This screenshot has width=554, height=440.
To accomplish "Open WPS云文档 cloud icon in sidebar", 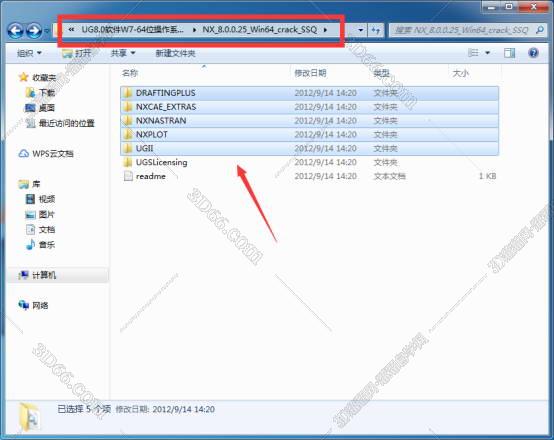I will [x=23, y=154].
